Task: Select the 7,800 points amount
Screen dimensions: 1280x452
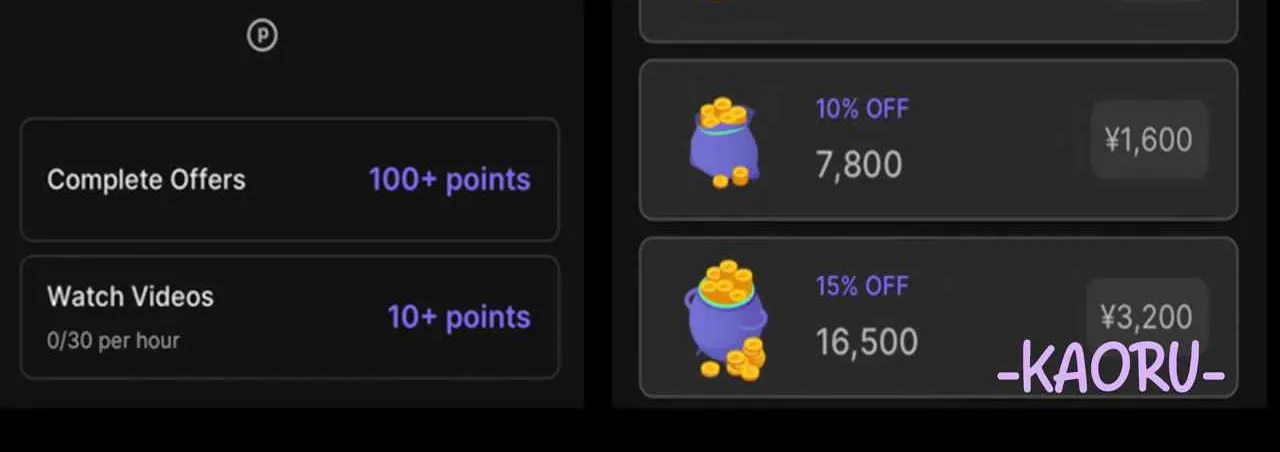Action: pos(859,164)
